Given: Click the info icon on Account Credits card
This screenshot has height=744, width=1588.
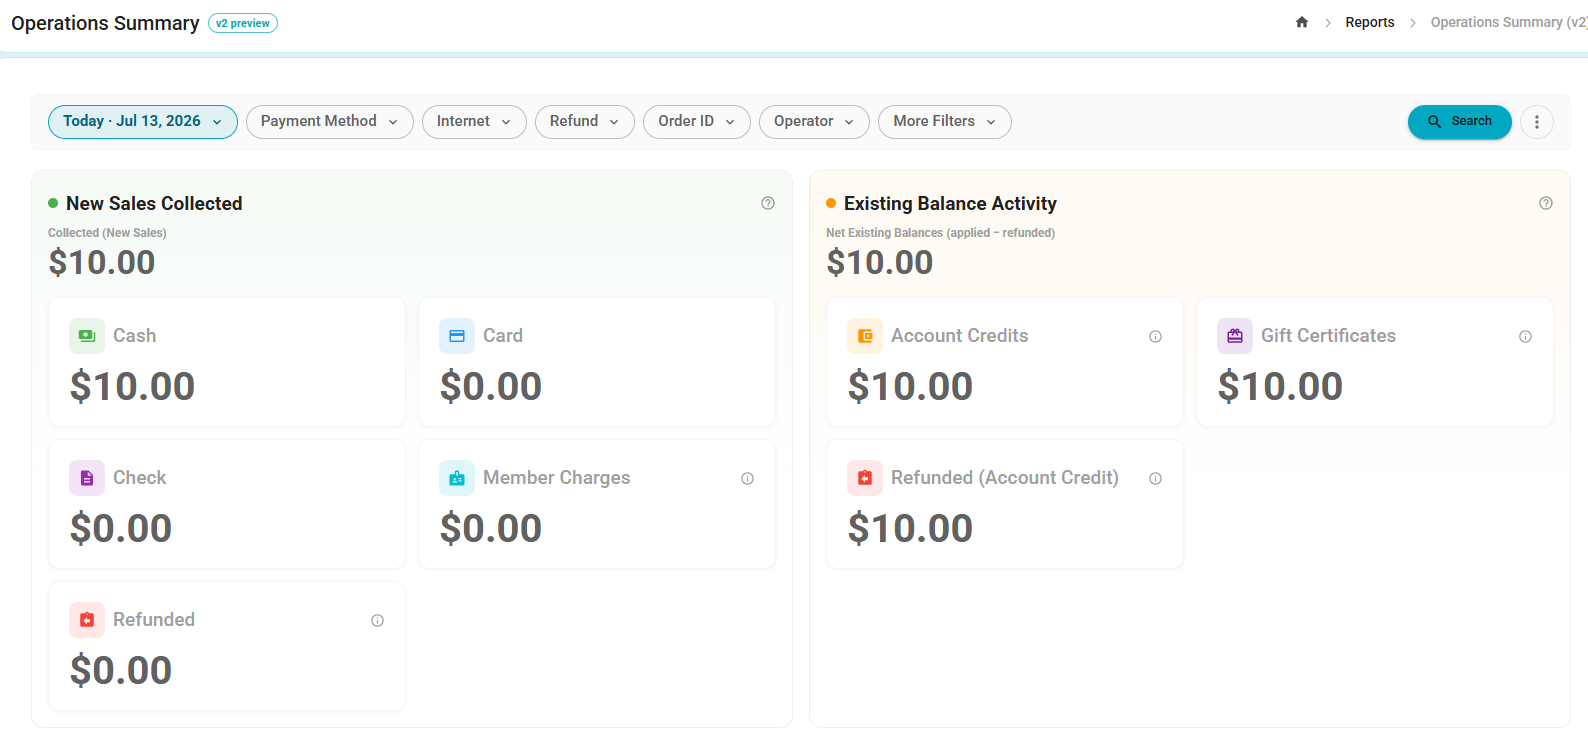Looking at the screenshot, I should tap(1155, 337).
